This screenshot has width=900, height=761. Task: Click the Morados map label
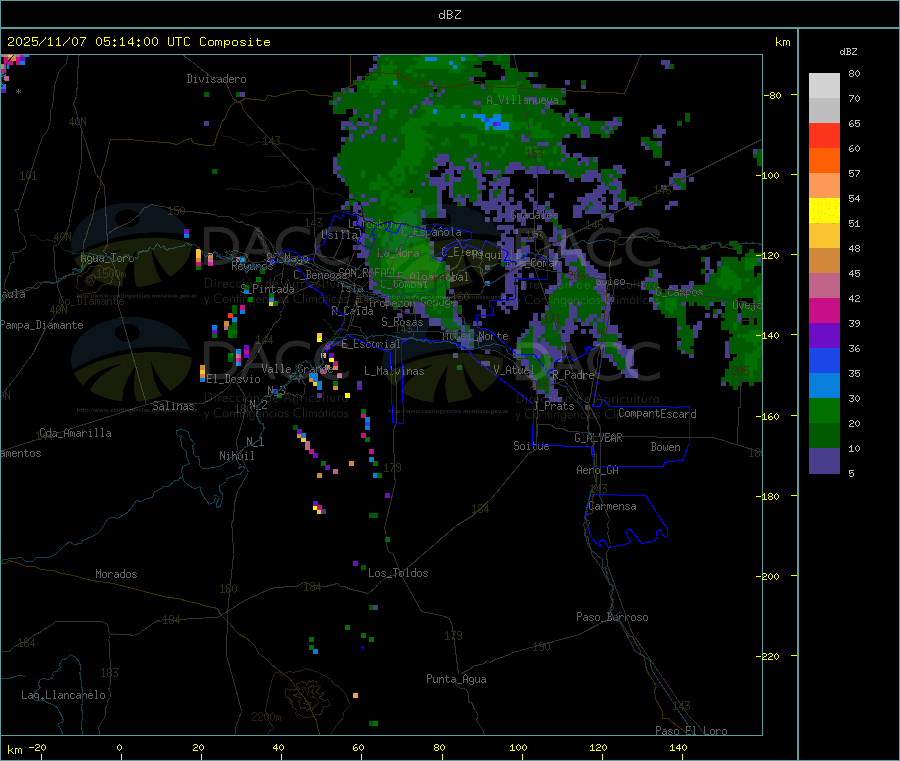click(116, 574)
